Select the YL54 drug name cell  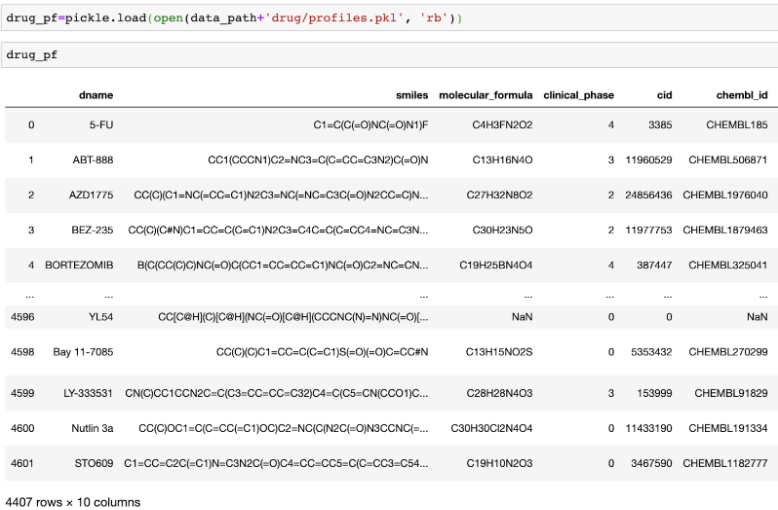click(100, 317)
